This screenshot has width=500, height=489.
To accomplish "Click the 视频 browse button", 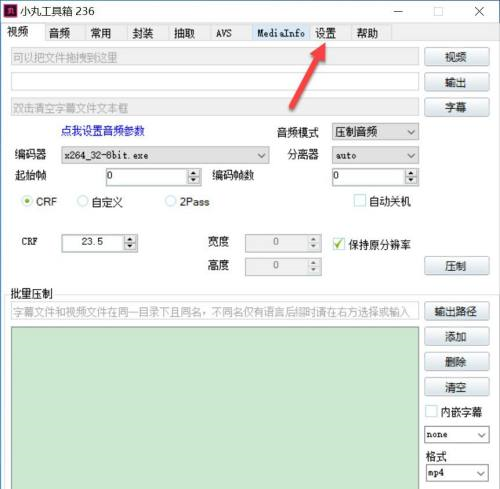I will (x=457, y=57).
